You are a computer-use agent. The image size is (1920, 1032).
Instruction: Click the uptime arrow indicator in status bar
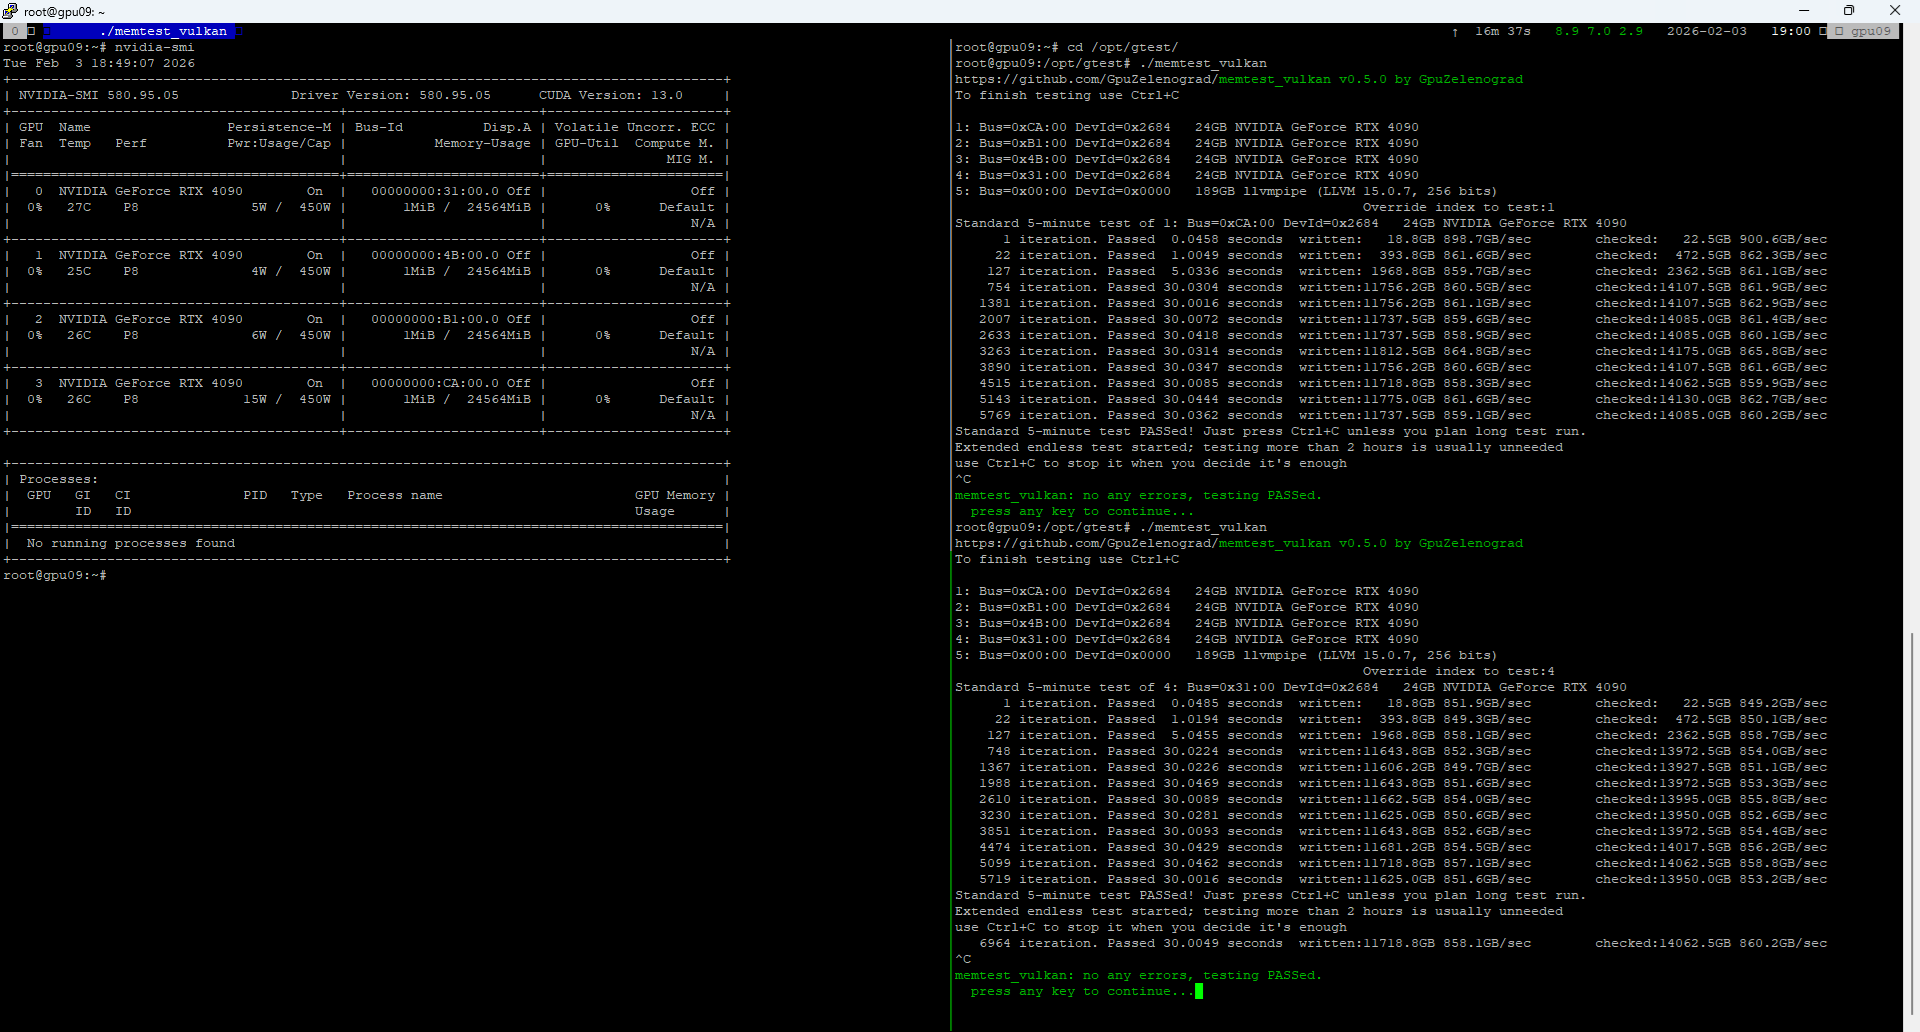(1455, 32)
